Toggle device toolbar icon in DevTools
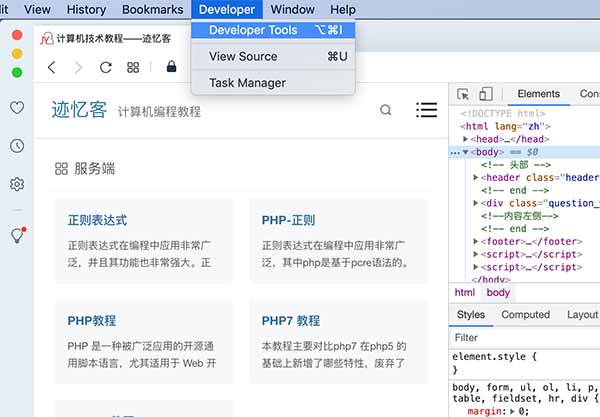The image size is (600, 417). 486,94
